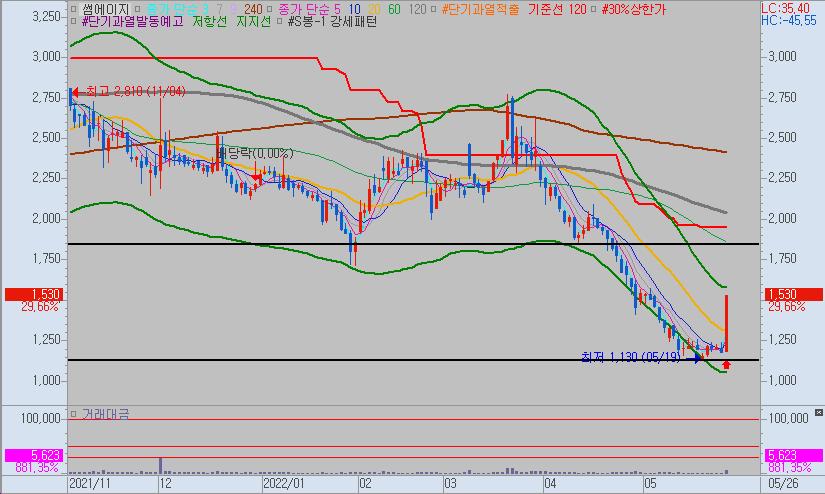This screenshot has height=494, width=825.
Task: Select the green 저항선 legend label
Action: (x=209, y=22)
